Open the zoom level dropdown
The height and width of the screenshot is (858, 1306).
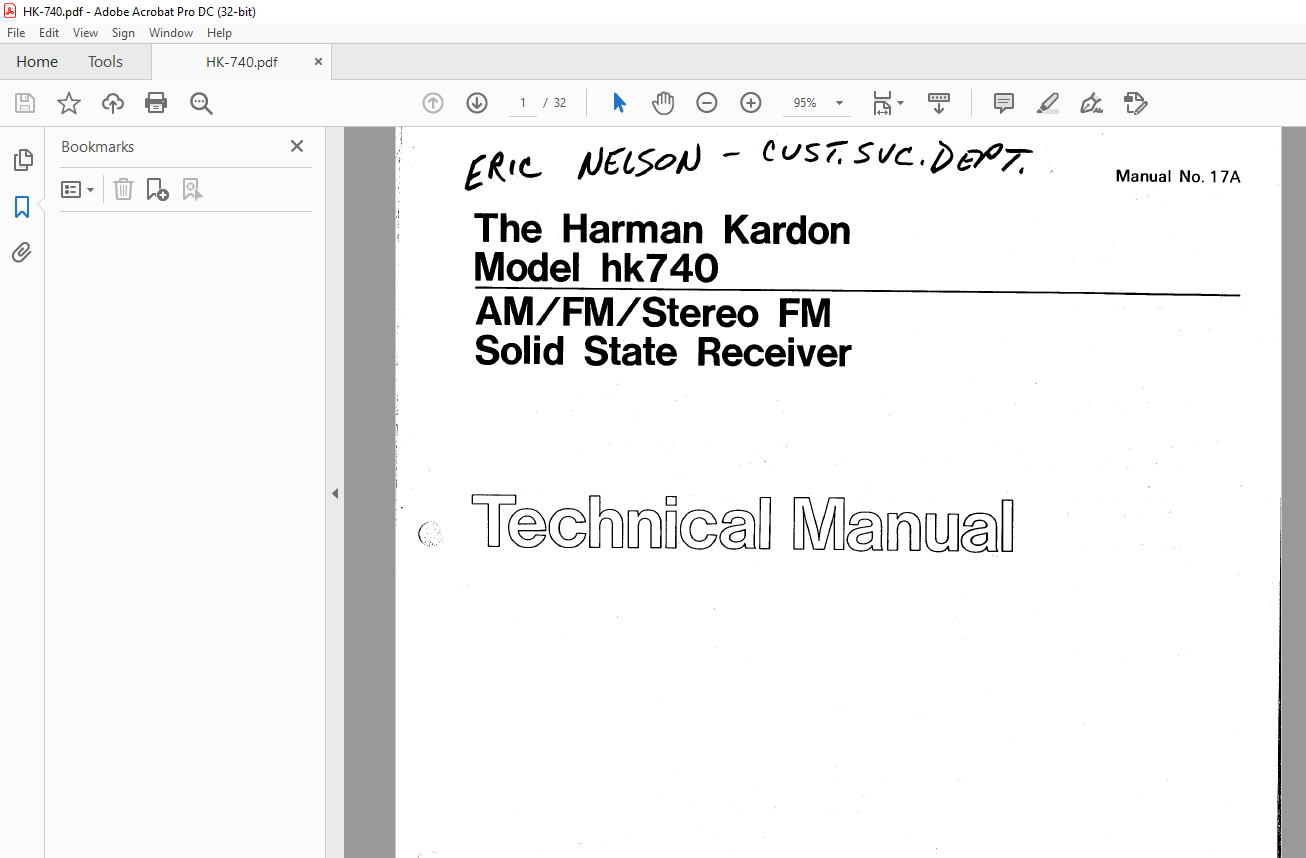pos(839,103)
